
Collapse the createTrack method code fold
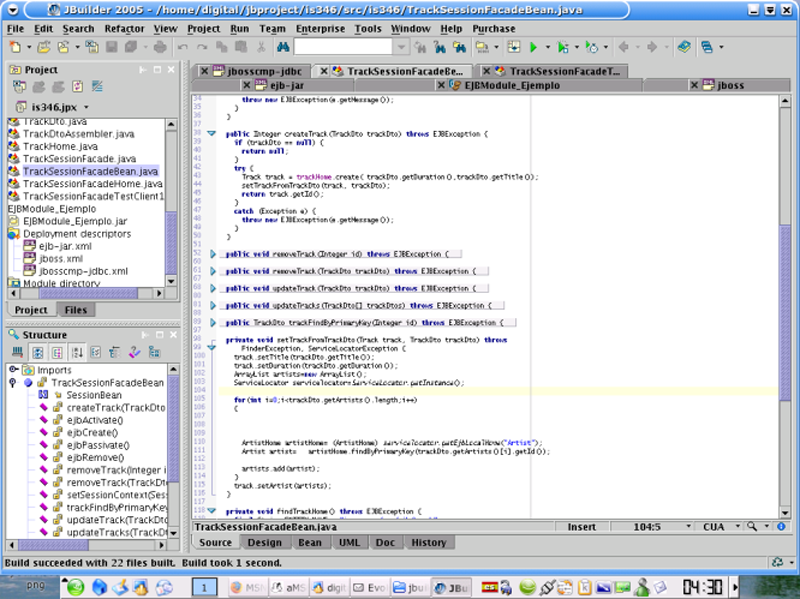pos(212,133)
